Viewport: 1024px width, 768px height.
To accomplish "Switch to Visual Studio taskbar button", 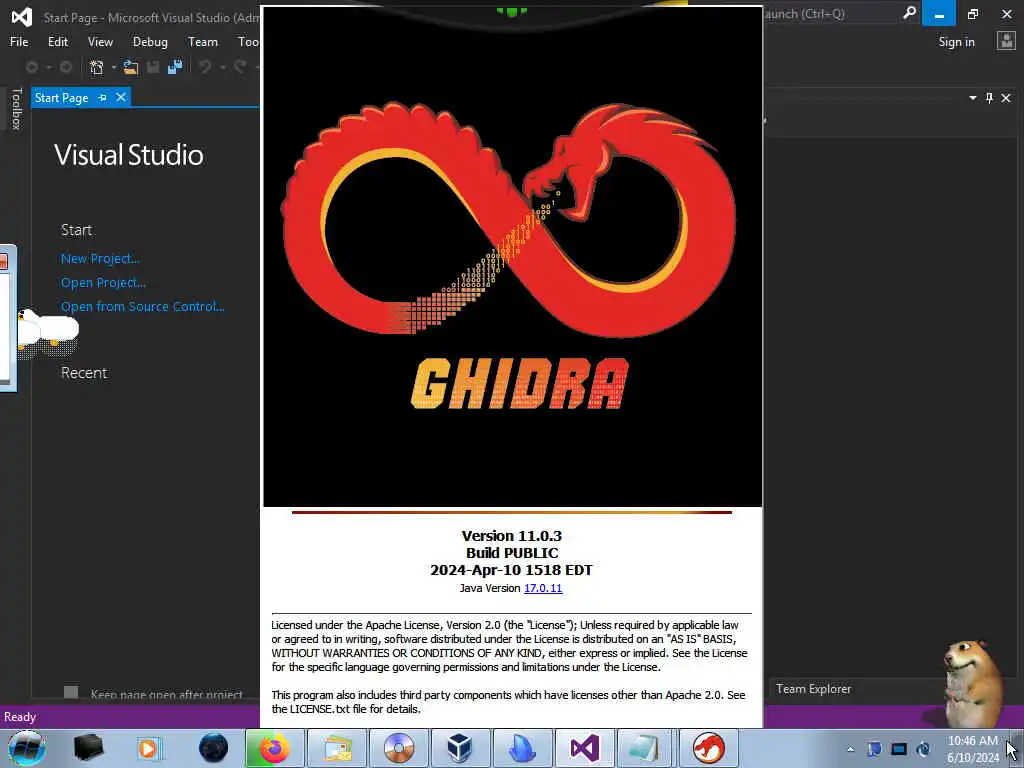I will [584, 748].
